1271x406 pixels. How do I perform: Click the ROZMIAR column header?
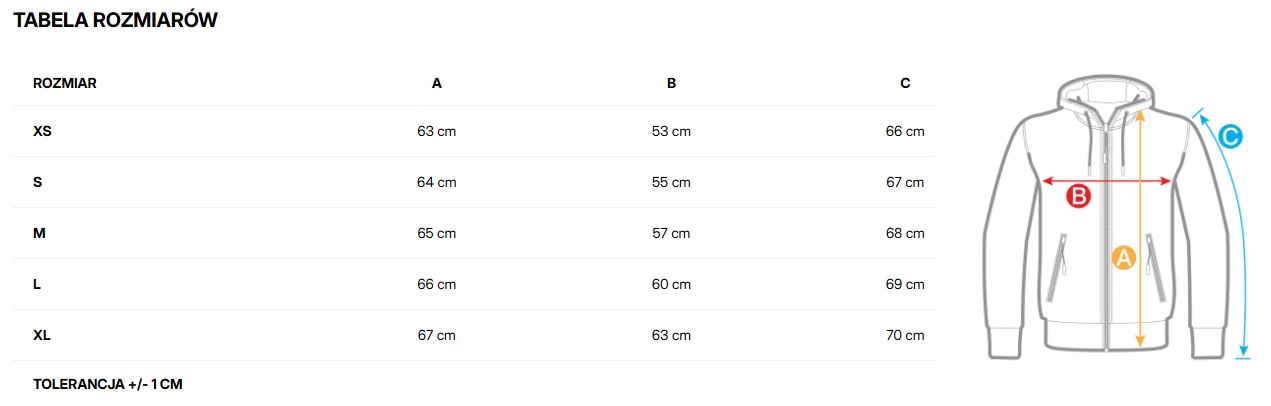(x=65, y=83)
